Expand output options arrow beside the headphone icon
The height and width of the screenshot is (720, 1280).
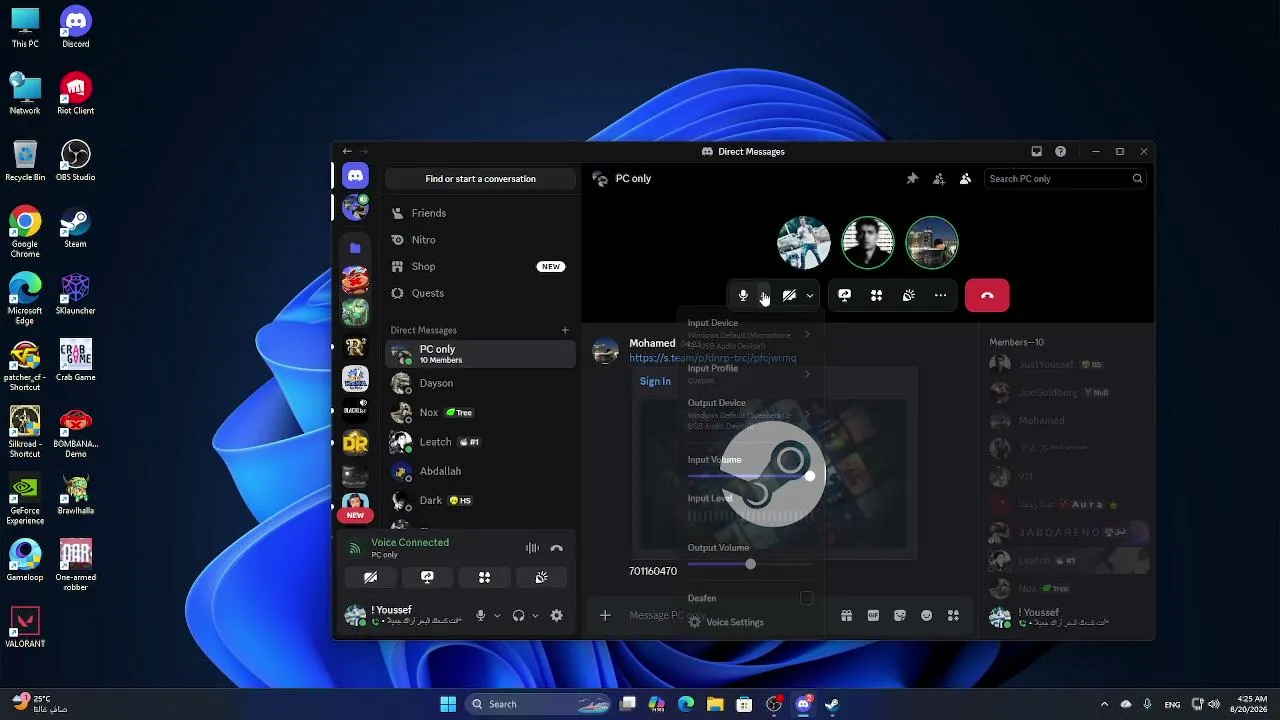pos(535,616)
